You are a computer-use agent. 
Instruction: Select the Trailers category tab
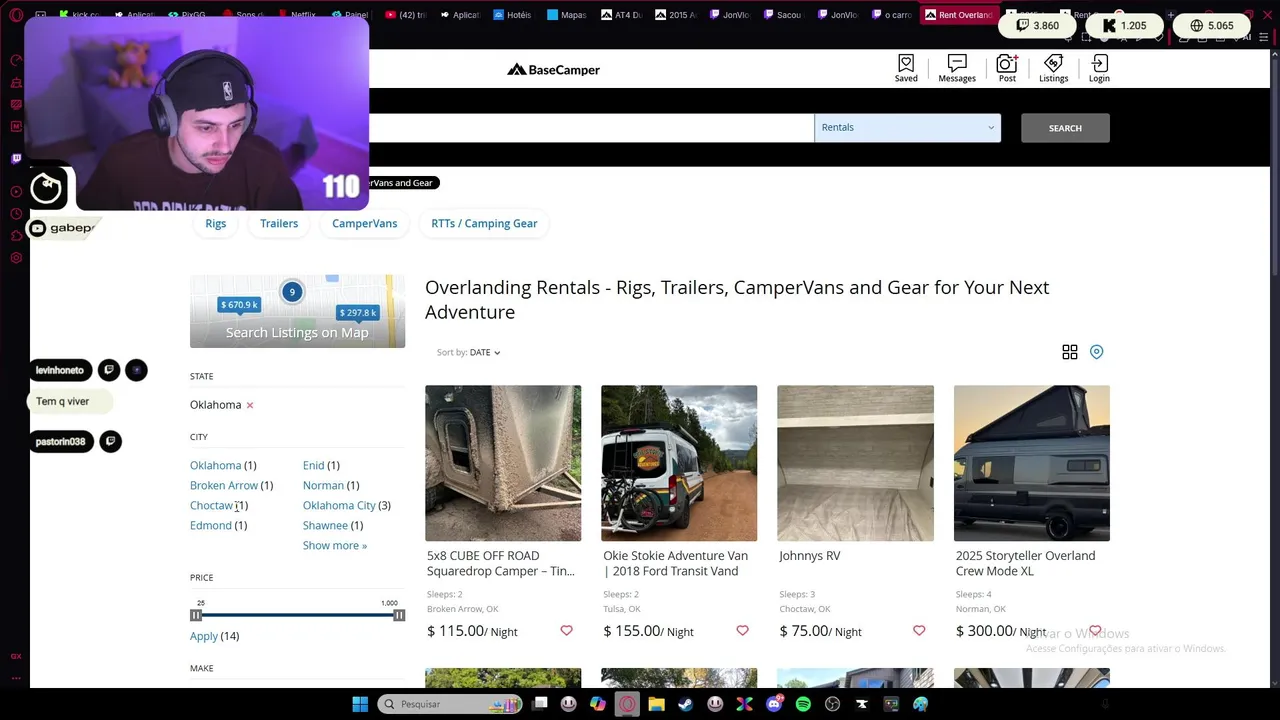[279, 223]
